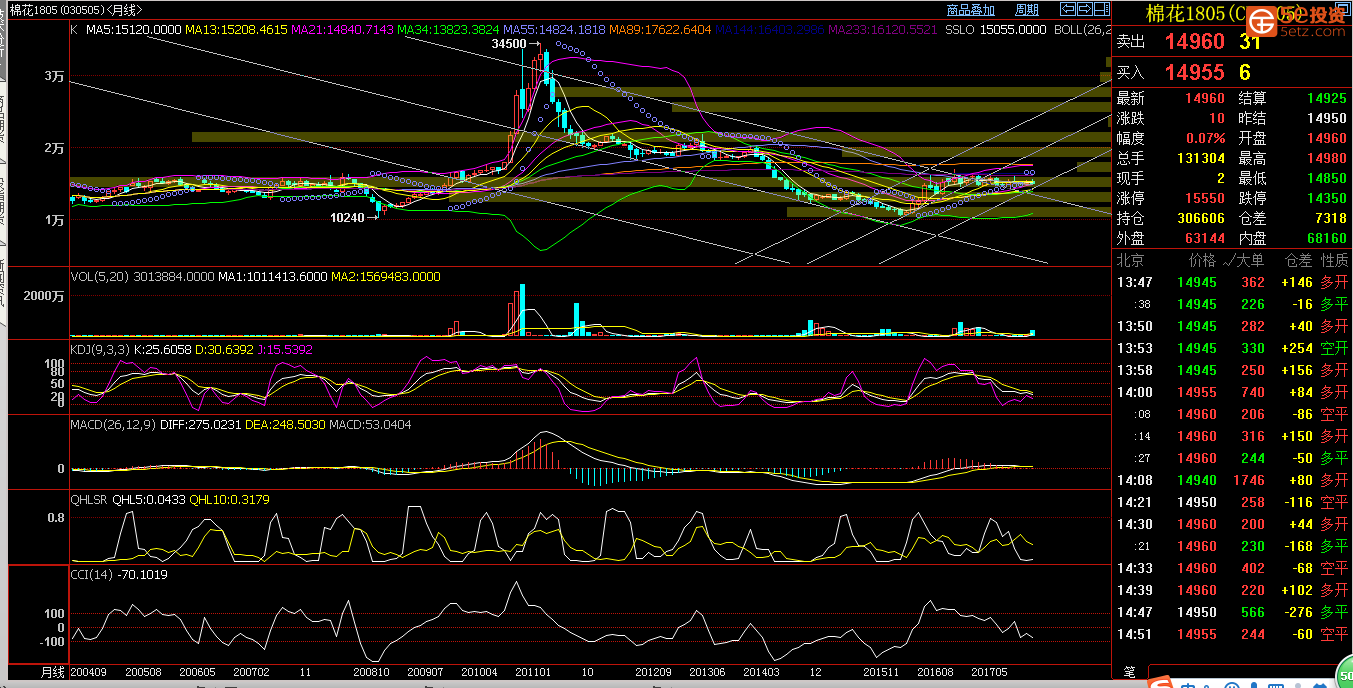Click the CCI(14) -70.1019 indicator label
Viewport: 1353px width, 688px height.
[119, 574]
